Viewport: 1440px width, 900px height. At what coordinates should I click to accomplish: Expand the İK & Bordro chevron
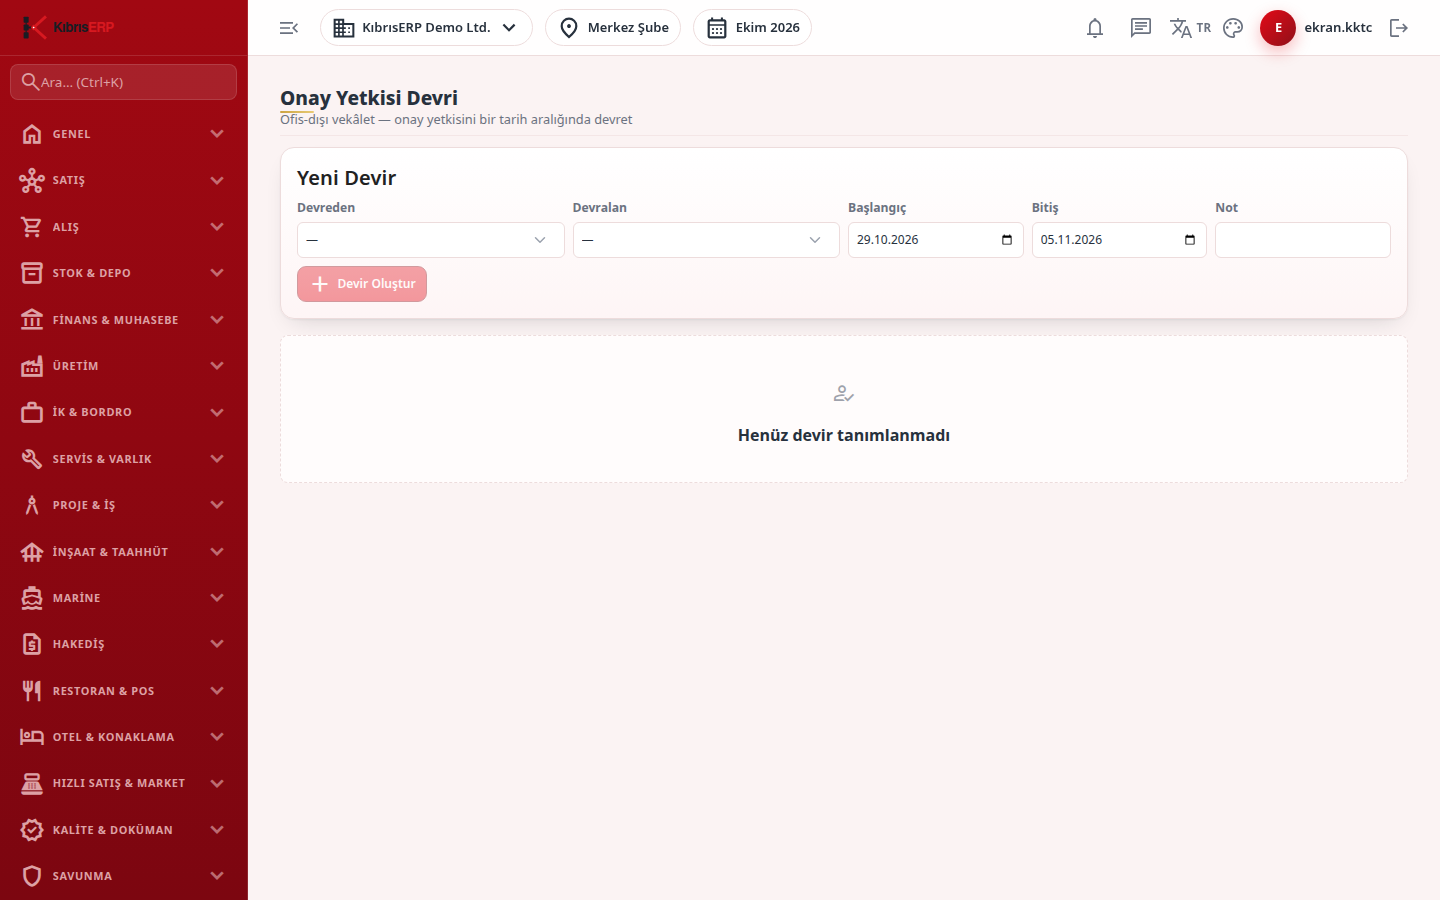pos(217,412)
